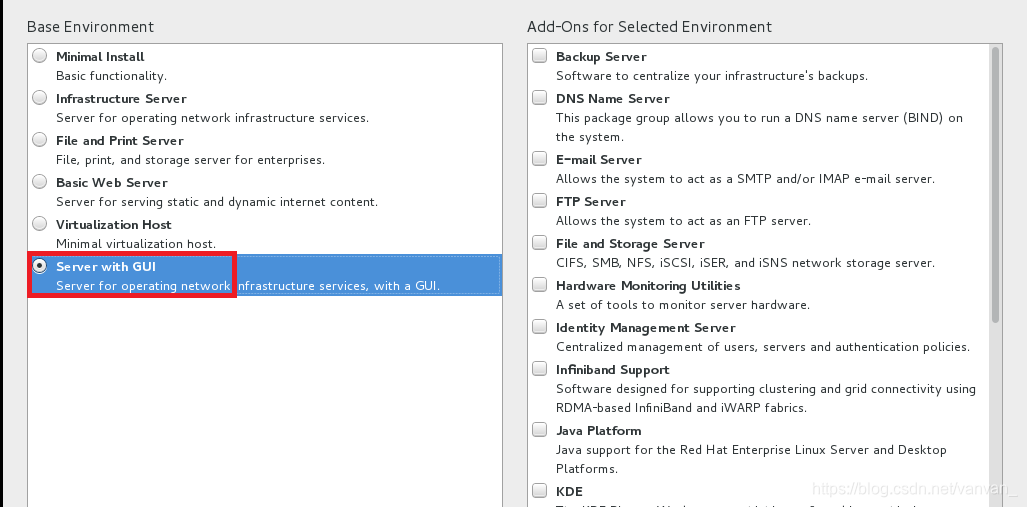This screenshot has height=507, width=1027.
Task: Check the DNS Name Server add-on
Action: [x=539, y=99]
